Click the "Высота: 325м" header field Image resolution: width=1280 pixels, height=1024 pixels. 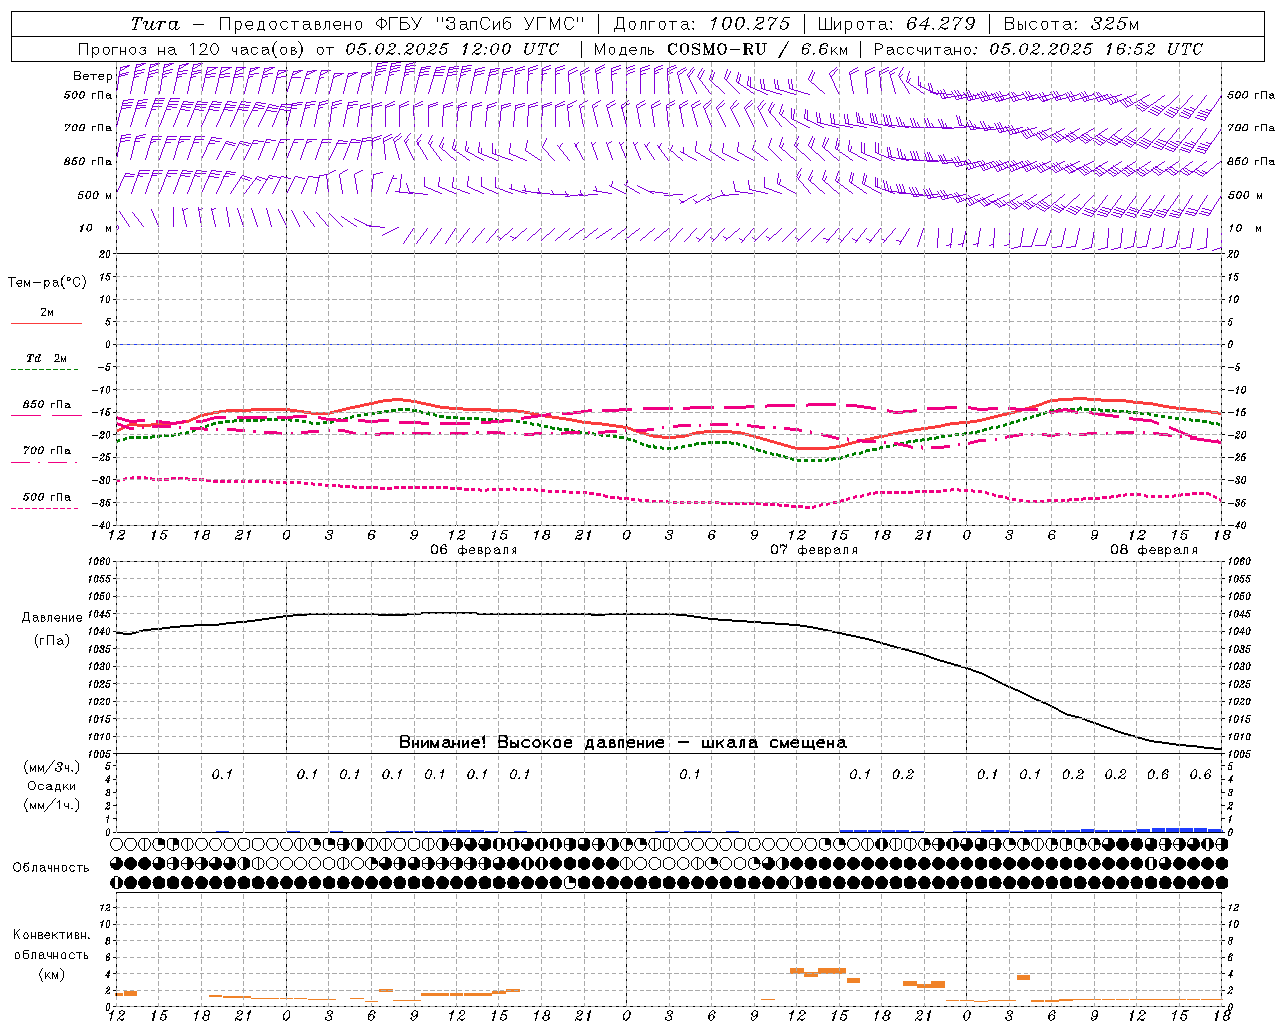click(1071, 24)
